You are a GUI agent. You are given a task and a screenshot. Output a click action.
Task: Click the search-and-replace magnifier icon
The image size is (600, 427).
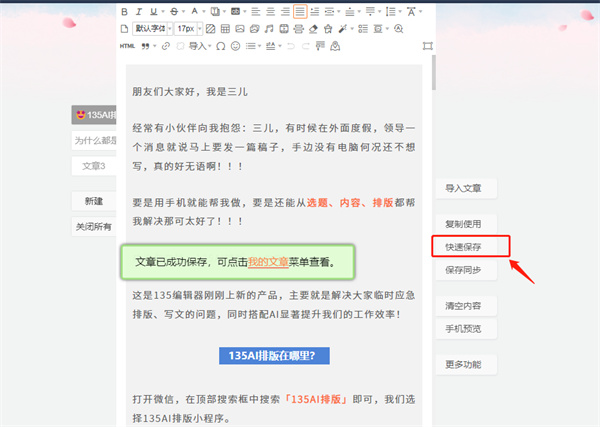pos(398,29)
